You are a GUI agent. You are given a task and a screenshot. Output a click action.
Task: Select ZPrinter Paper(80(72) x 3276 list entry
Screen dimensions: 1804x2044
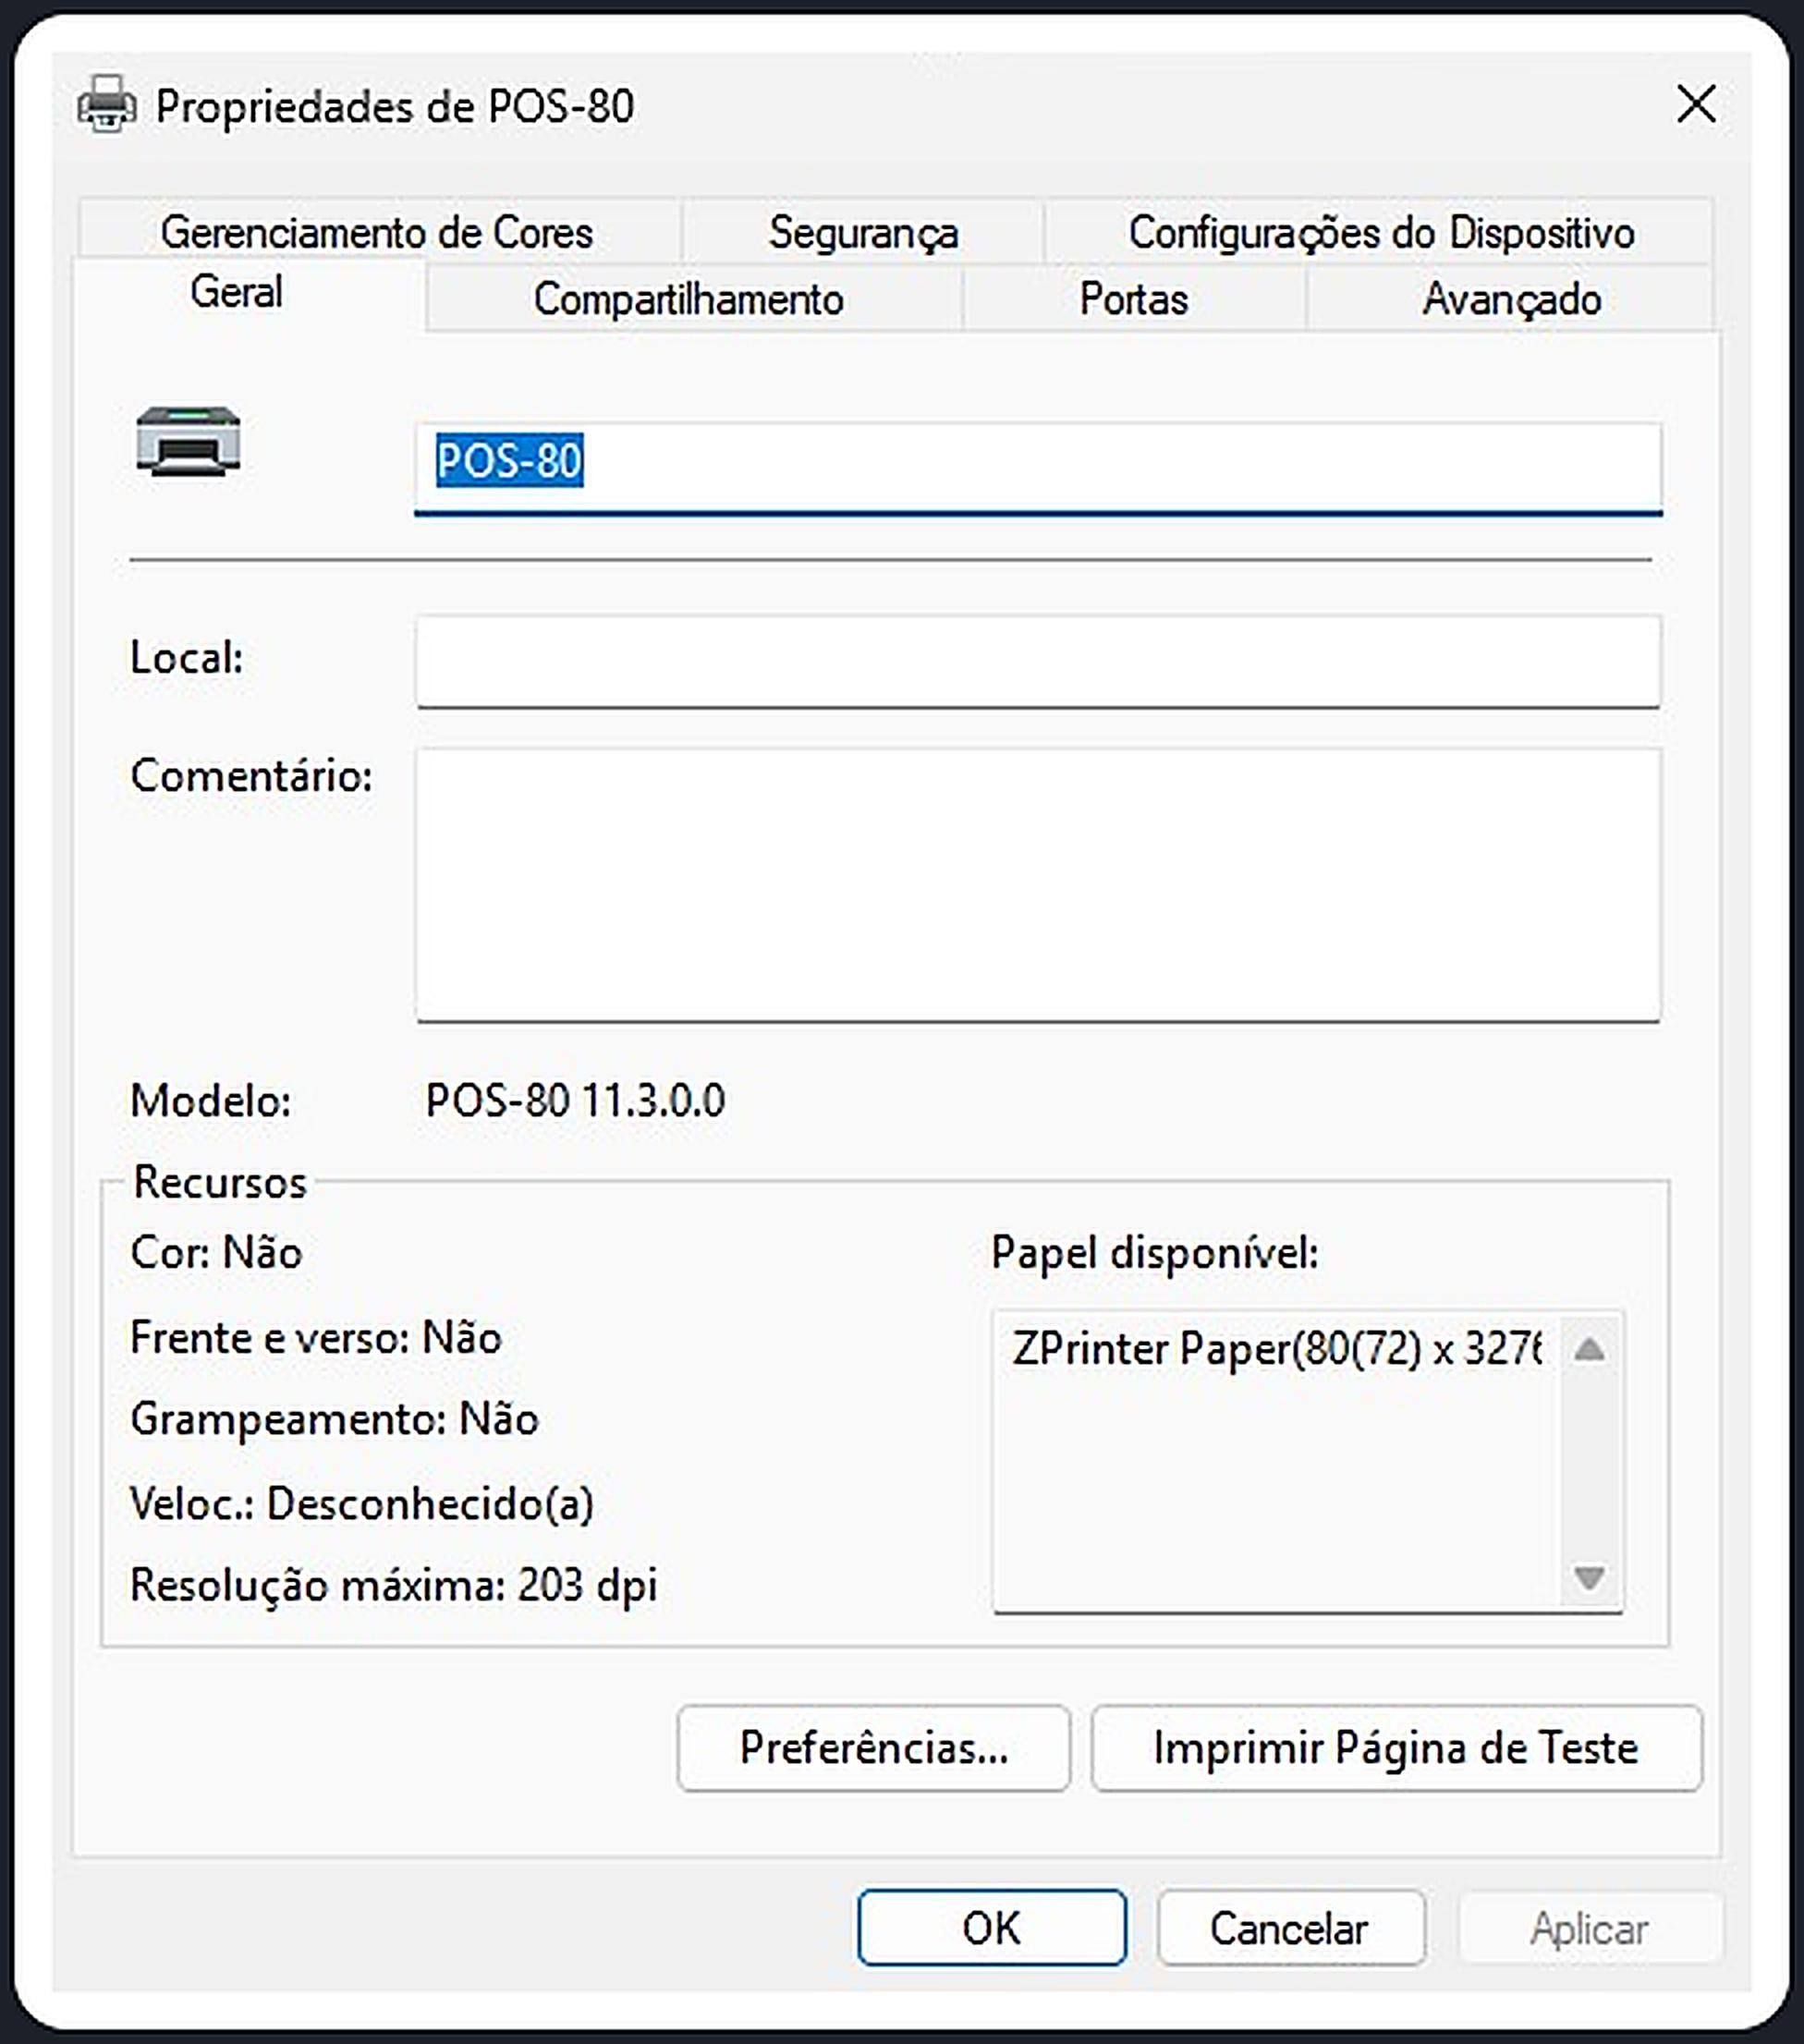(1276, 1349)
